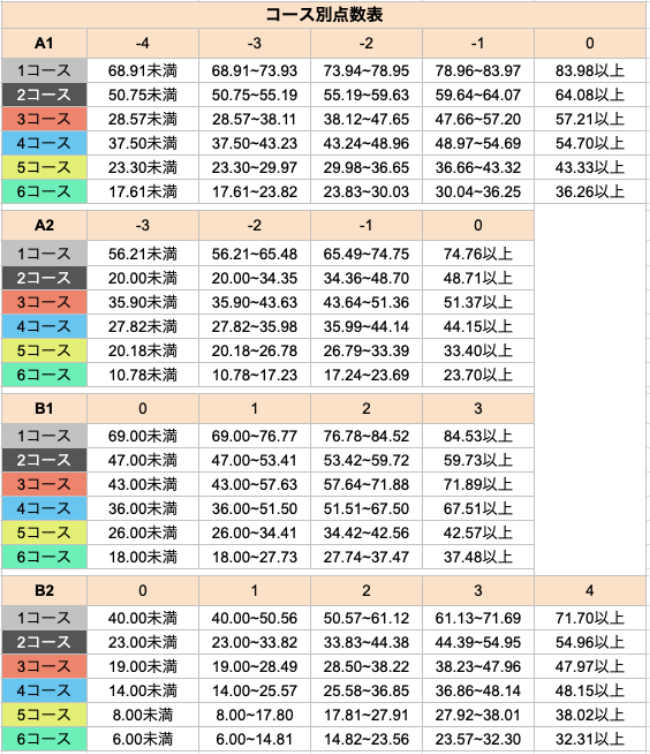Click the コース別点数表 title cell
The width and height of the screenshot is (650, 754).
click(x=324, y=15)
